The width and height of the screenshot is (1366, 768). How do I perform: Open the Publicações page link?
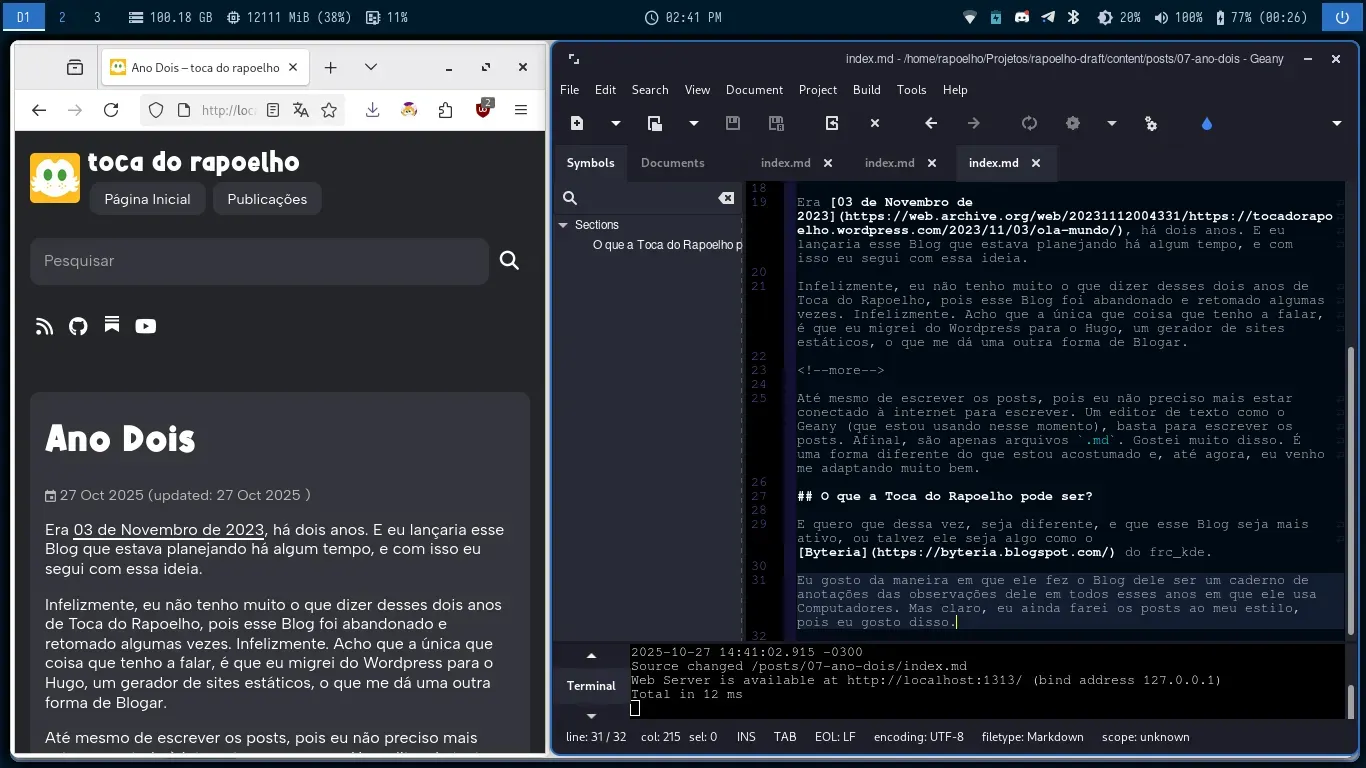pyautogui.click(x=266, y=199)
